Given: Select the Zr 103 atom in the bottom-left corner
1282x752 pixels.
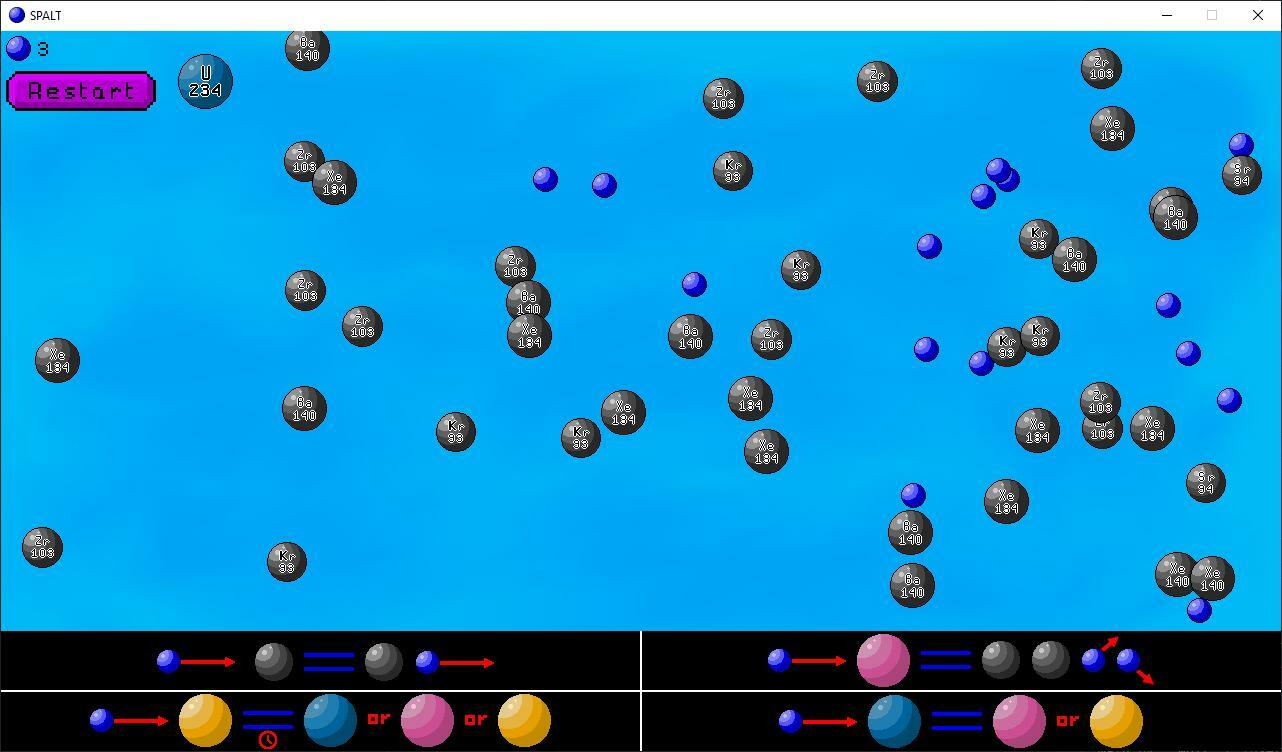Looking at the screenshot, I should coord(42,547).
